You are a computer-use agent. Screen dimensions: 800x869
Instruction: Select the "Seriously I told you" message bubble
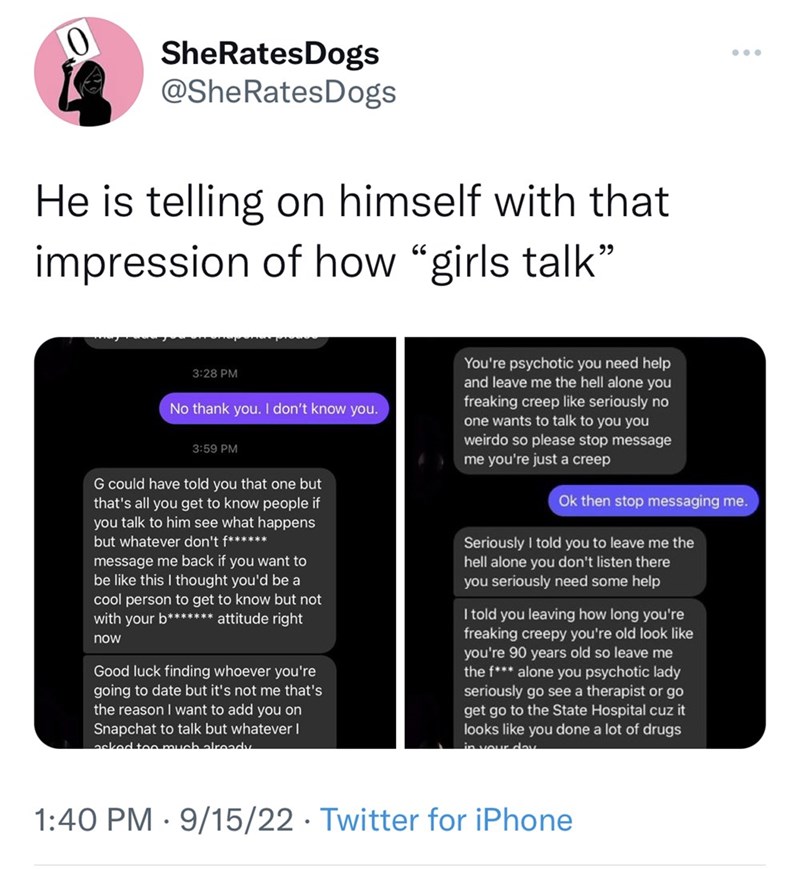pyautogui.click(x=577, y=562)
